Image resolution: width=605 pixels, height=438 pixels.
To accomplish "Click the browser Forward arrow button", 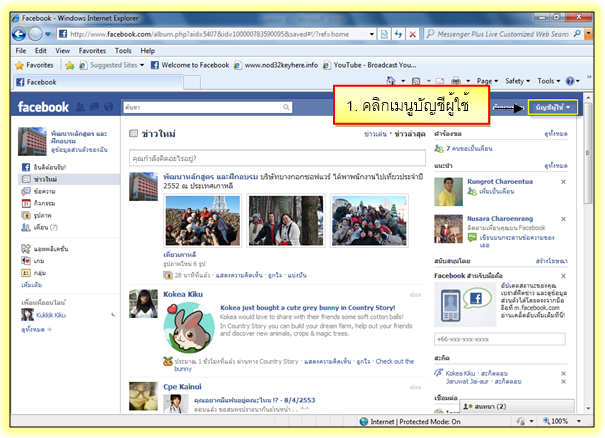I will [x=35, y=34].
